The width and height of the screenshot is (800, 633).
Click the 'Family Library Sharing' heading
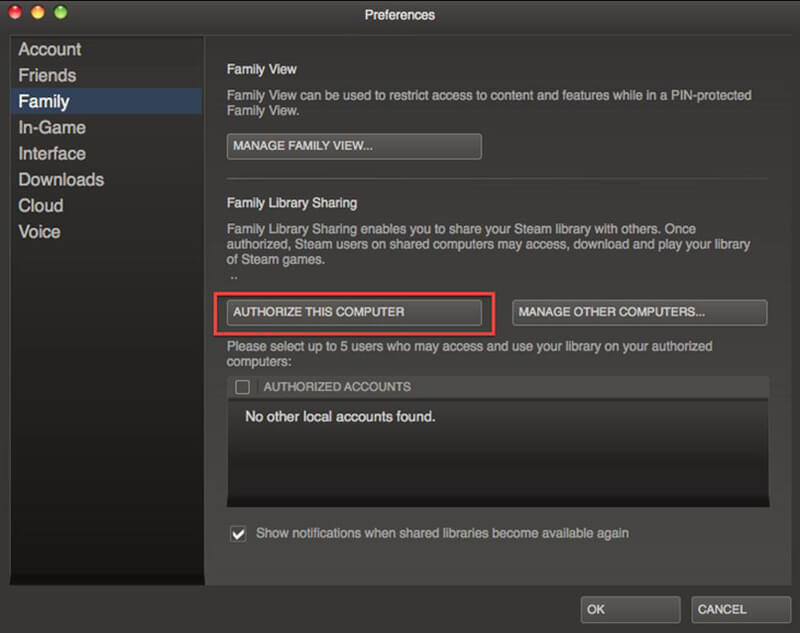coord(292,203)
